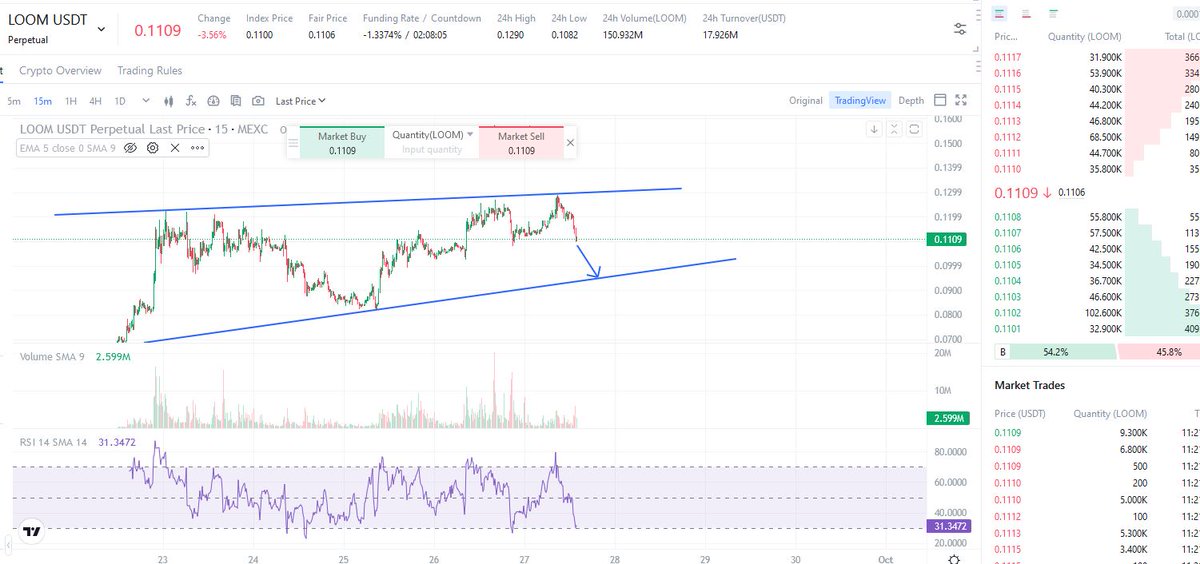Open the Crypto Overview tab

click(x=60, y=71)
